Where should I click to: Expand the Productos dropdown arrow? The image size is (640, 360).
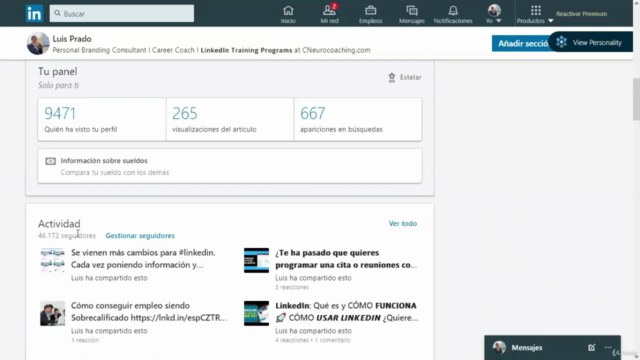tap(550, 21)
